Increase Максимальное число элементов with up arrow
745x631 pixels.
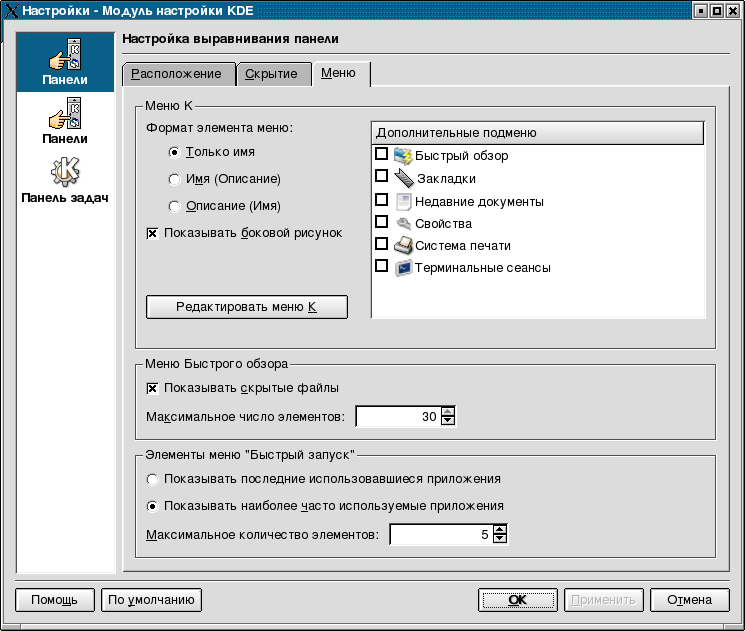pos(448,412)
